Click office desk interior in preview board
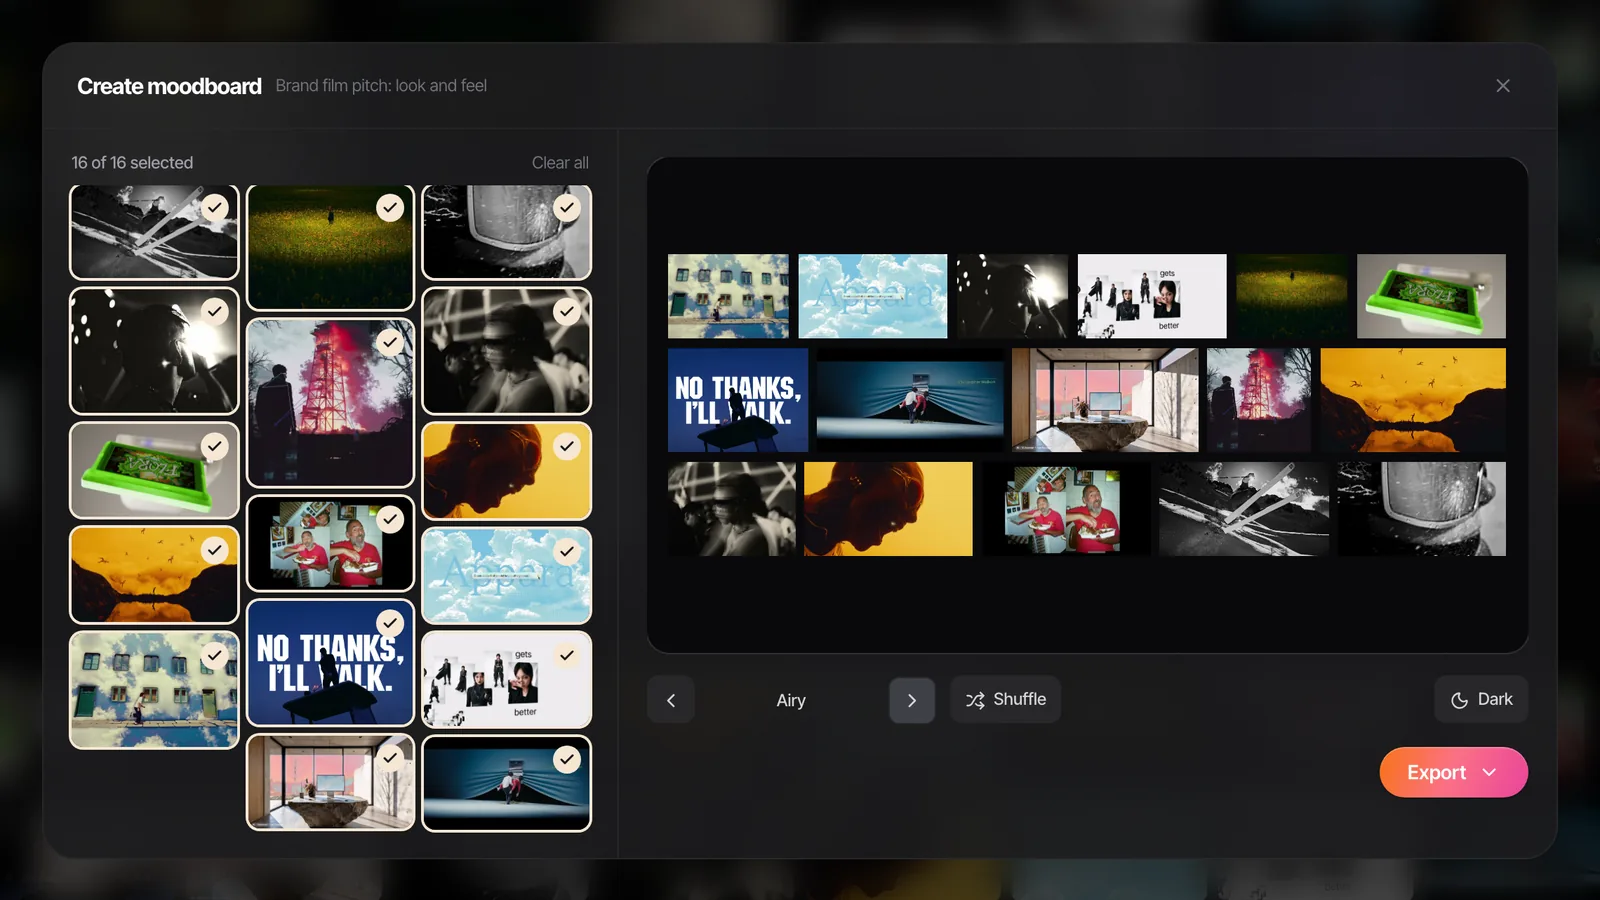 1105,400
